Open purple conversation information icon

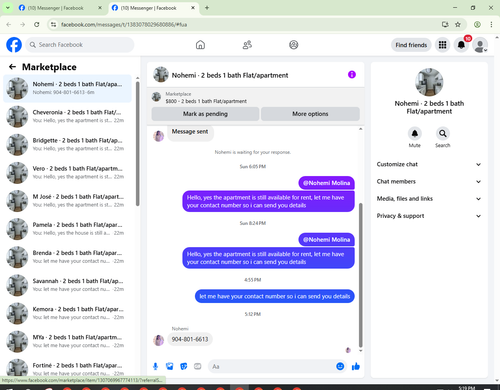pos(352,75)
